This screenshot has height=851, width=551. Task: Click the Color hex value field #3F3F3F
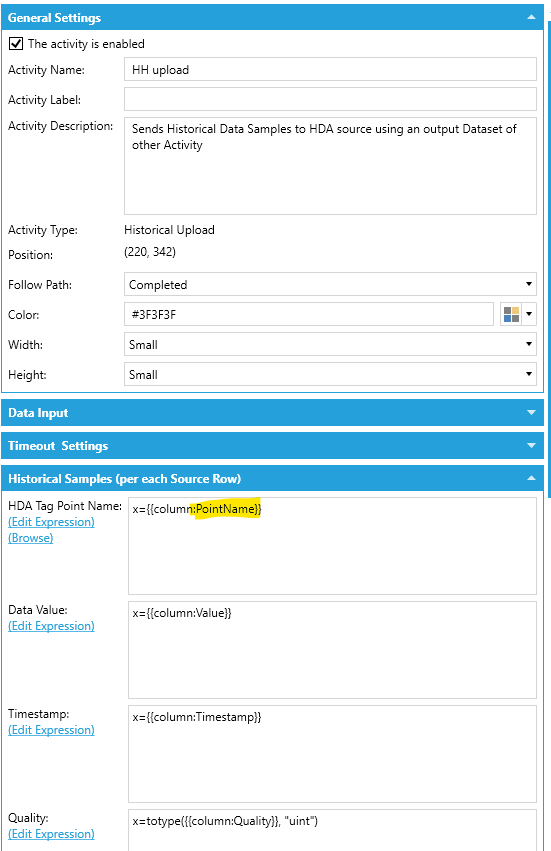coord(308,314)
